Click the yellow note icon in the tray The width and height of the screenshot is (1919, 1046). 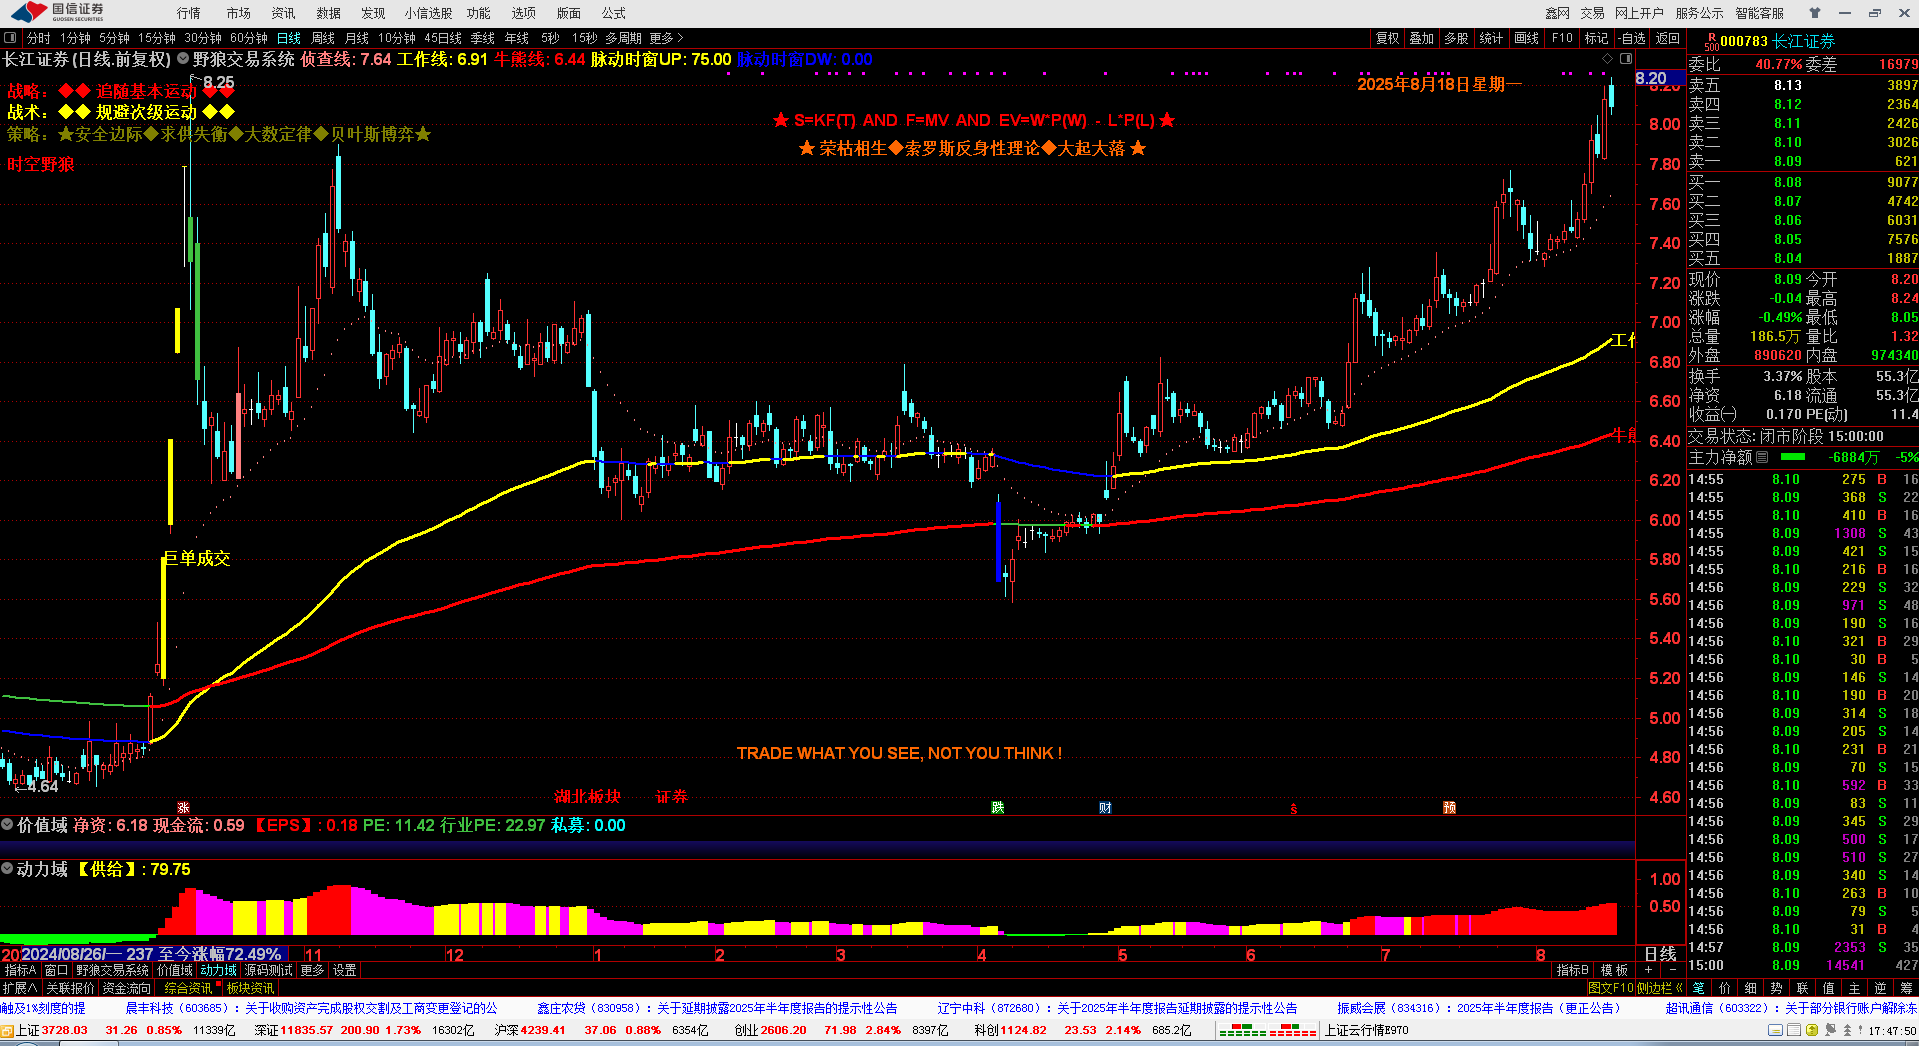point(1775,1030)
